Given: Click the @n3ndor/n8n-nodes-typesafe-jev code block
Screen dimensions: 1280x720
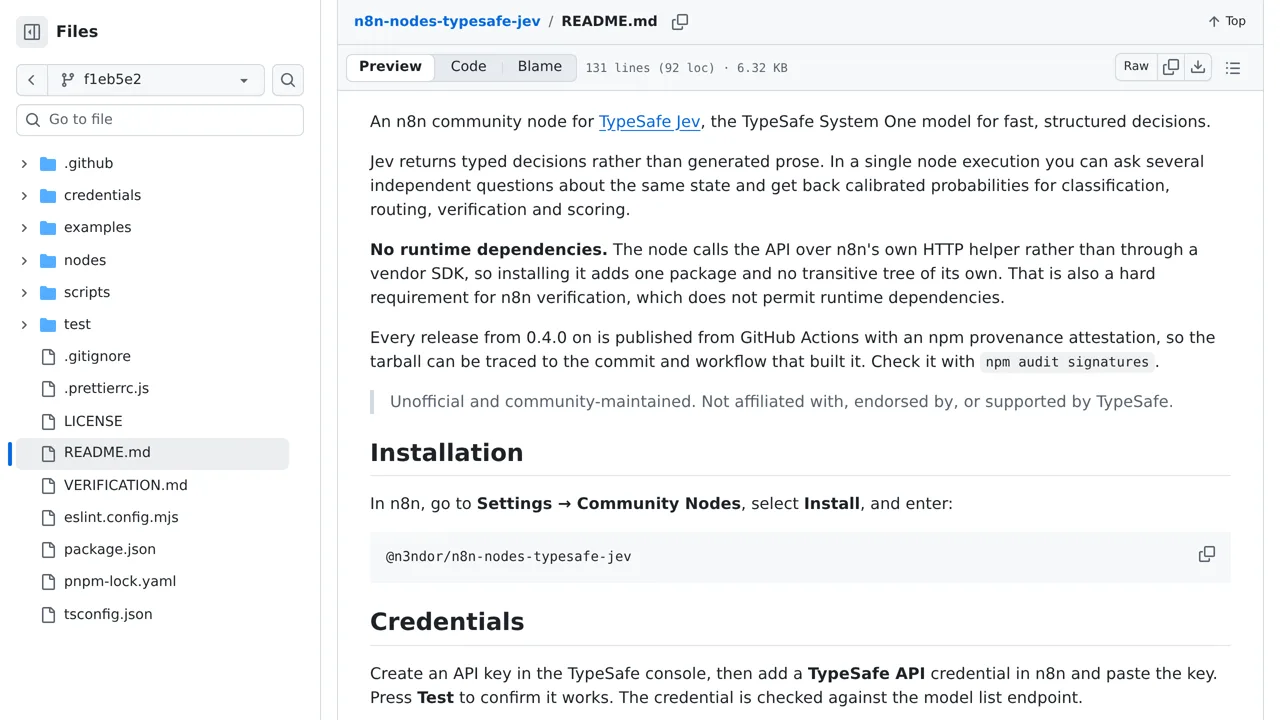Looking at the screenshot, I should 800,557.
